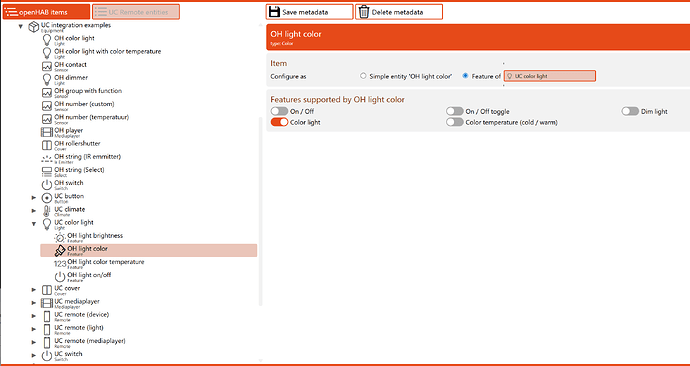Select the OH string (Select) label
This screenshot has height=366, width=690.
point(79,170)
